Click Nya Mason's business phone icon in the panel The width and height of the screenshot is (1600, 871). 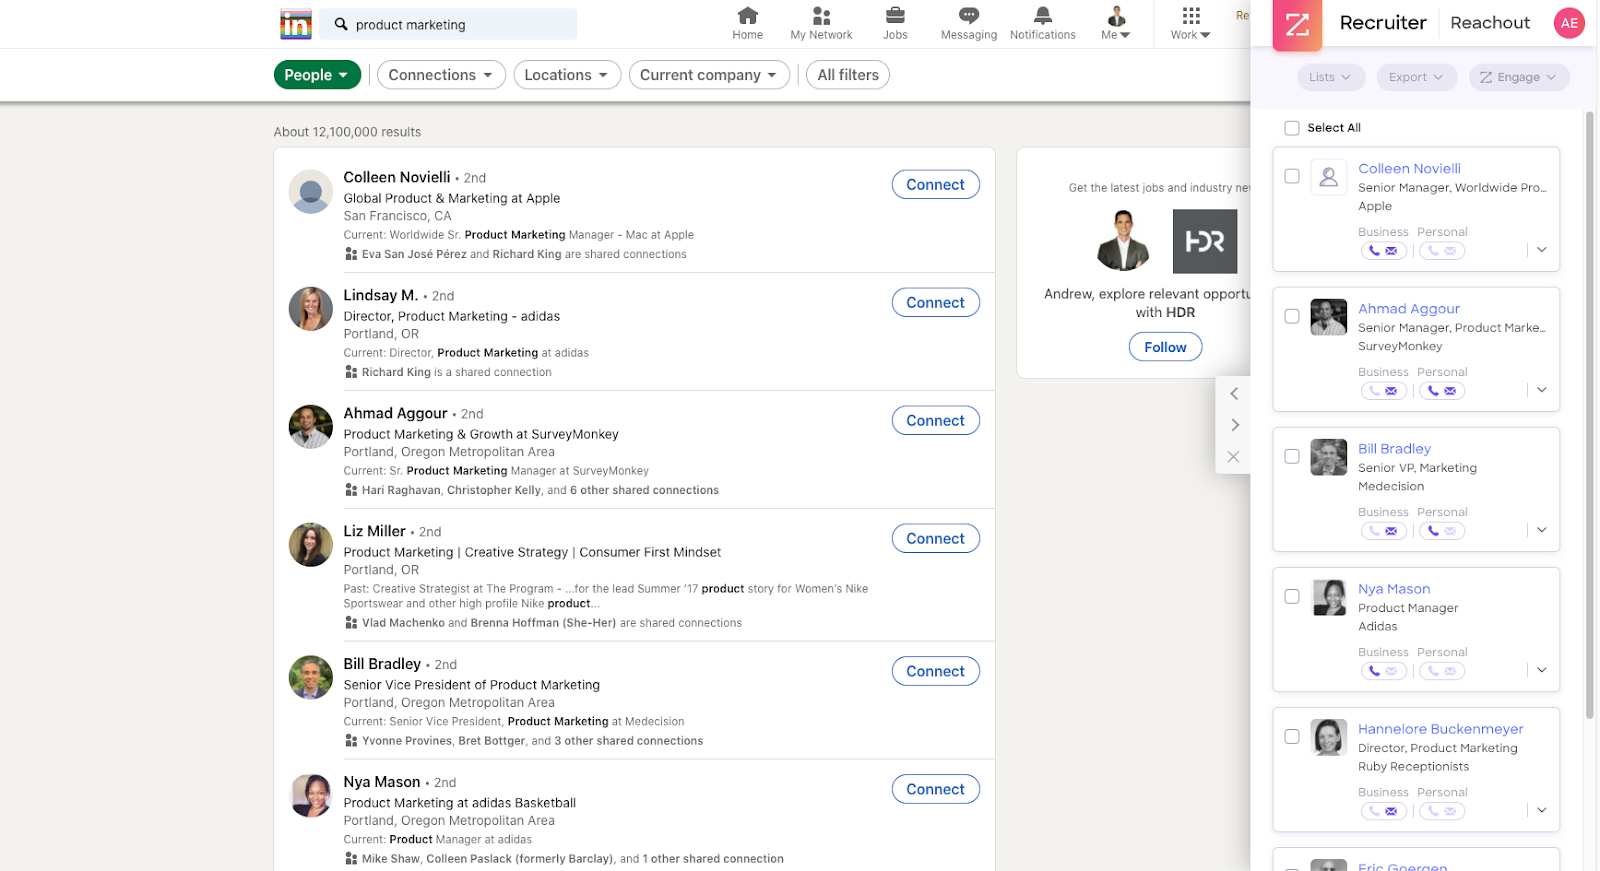click(x=1375, y=671)
